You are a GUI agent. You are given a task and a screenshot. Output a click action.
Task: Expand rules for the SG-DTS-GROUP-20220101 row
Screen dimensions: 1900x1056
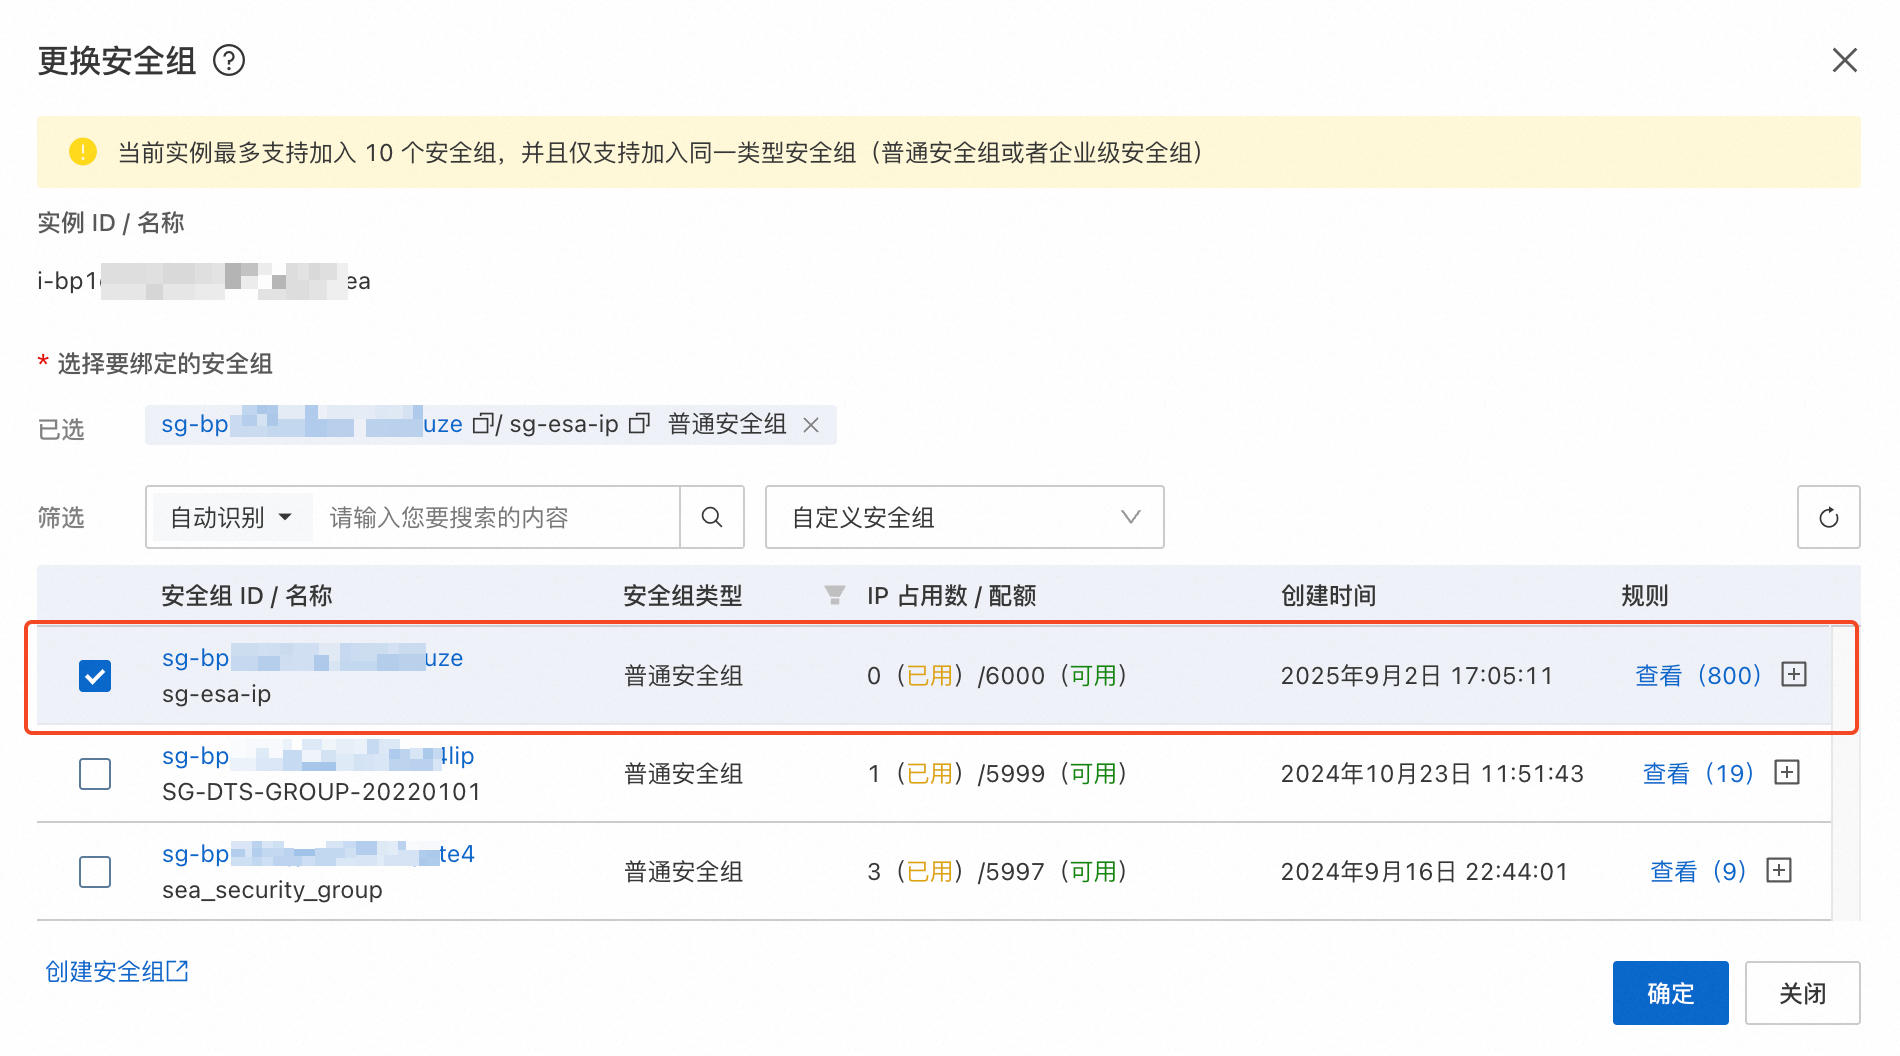pyautogui.click(x=1787, y=772)
